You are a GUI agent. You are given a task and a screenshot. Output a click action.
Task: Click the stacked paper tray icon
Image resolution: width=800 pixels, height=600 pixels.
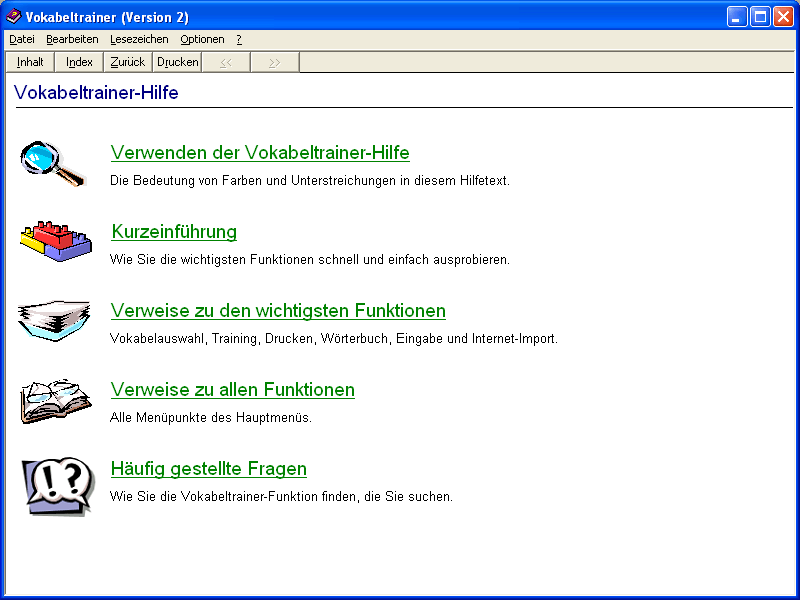[x=54, y=321]
